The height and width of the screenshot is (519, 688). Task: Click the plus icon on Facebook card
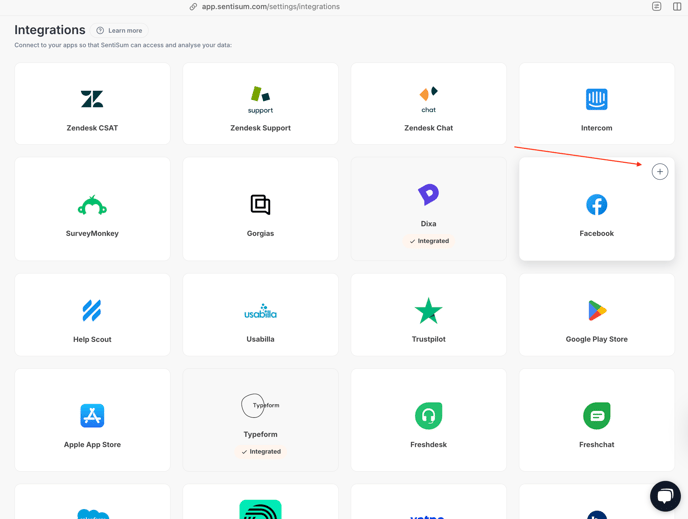tap(660, 172)
